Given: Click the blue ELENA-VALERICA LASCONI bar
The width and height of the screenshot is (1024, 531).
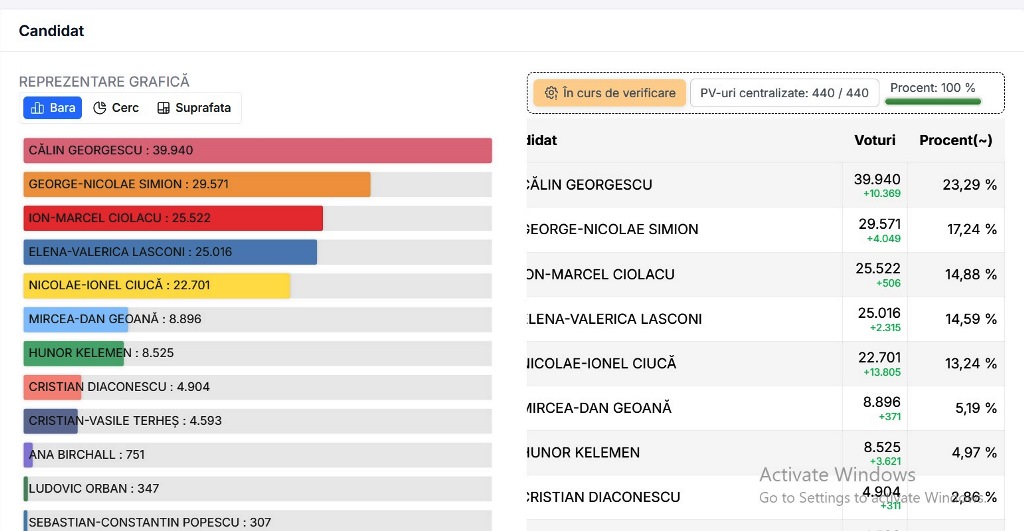Looking at the screenshot, I should click(170, 252).
